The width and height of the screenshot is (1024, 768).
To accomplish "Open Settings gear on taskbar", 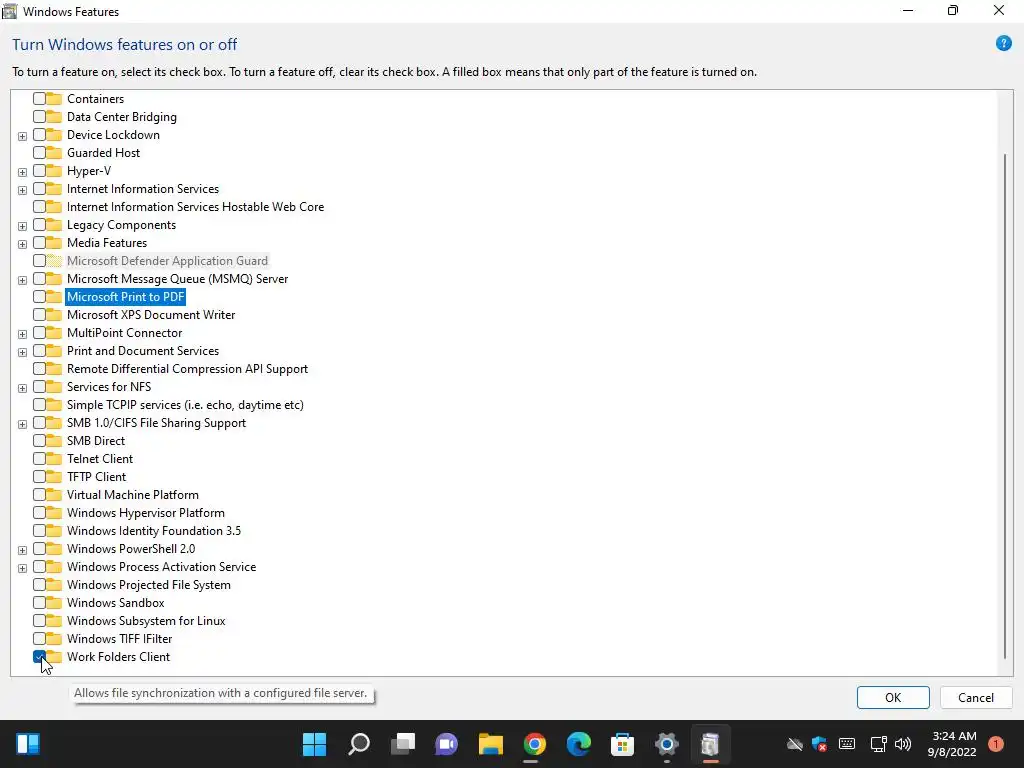I will [x=667, y=744].
